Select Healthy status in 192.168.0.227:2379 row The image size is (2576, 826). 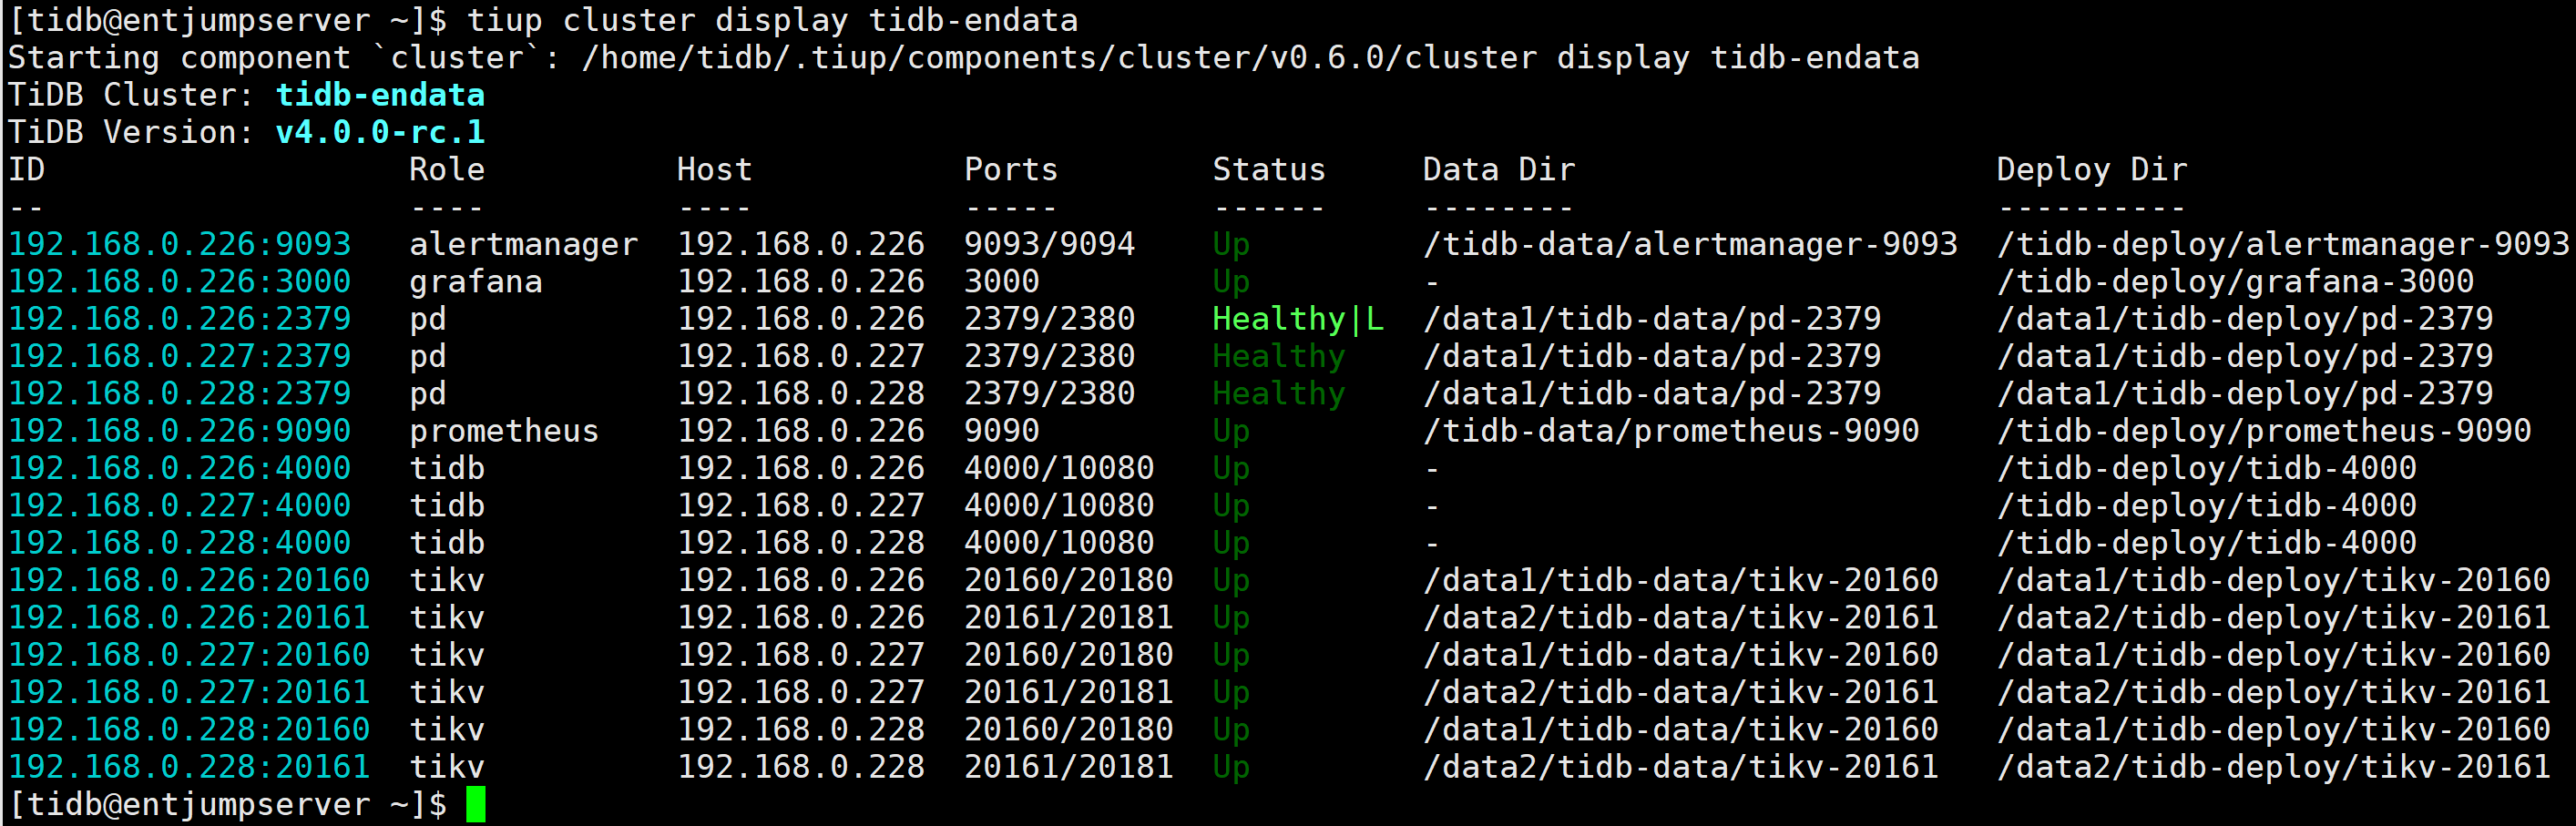coord(1279,356)
